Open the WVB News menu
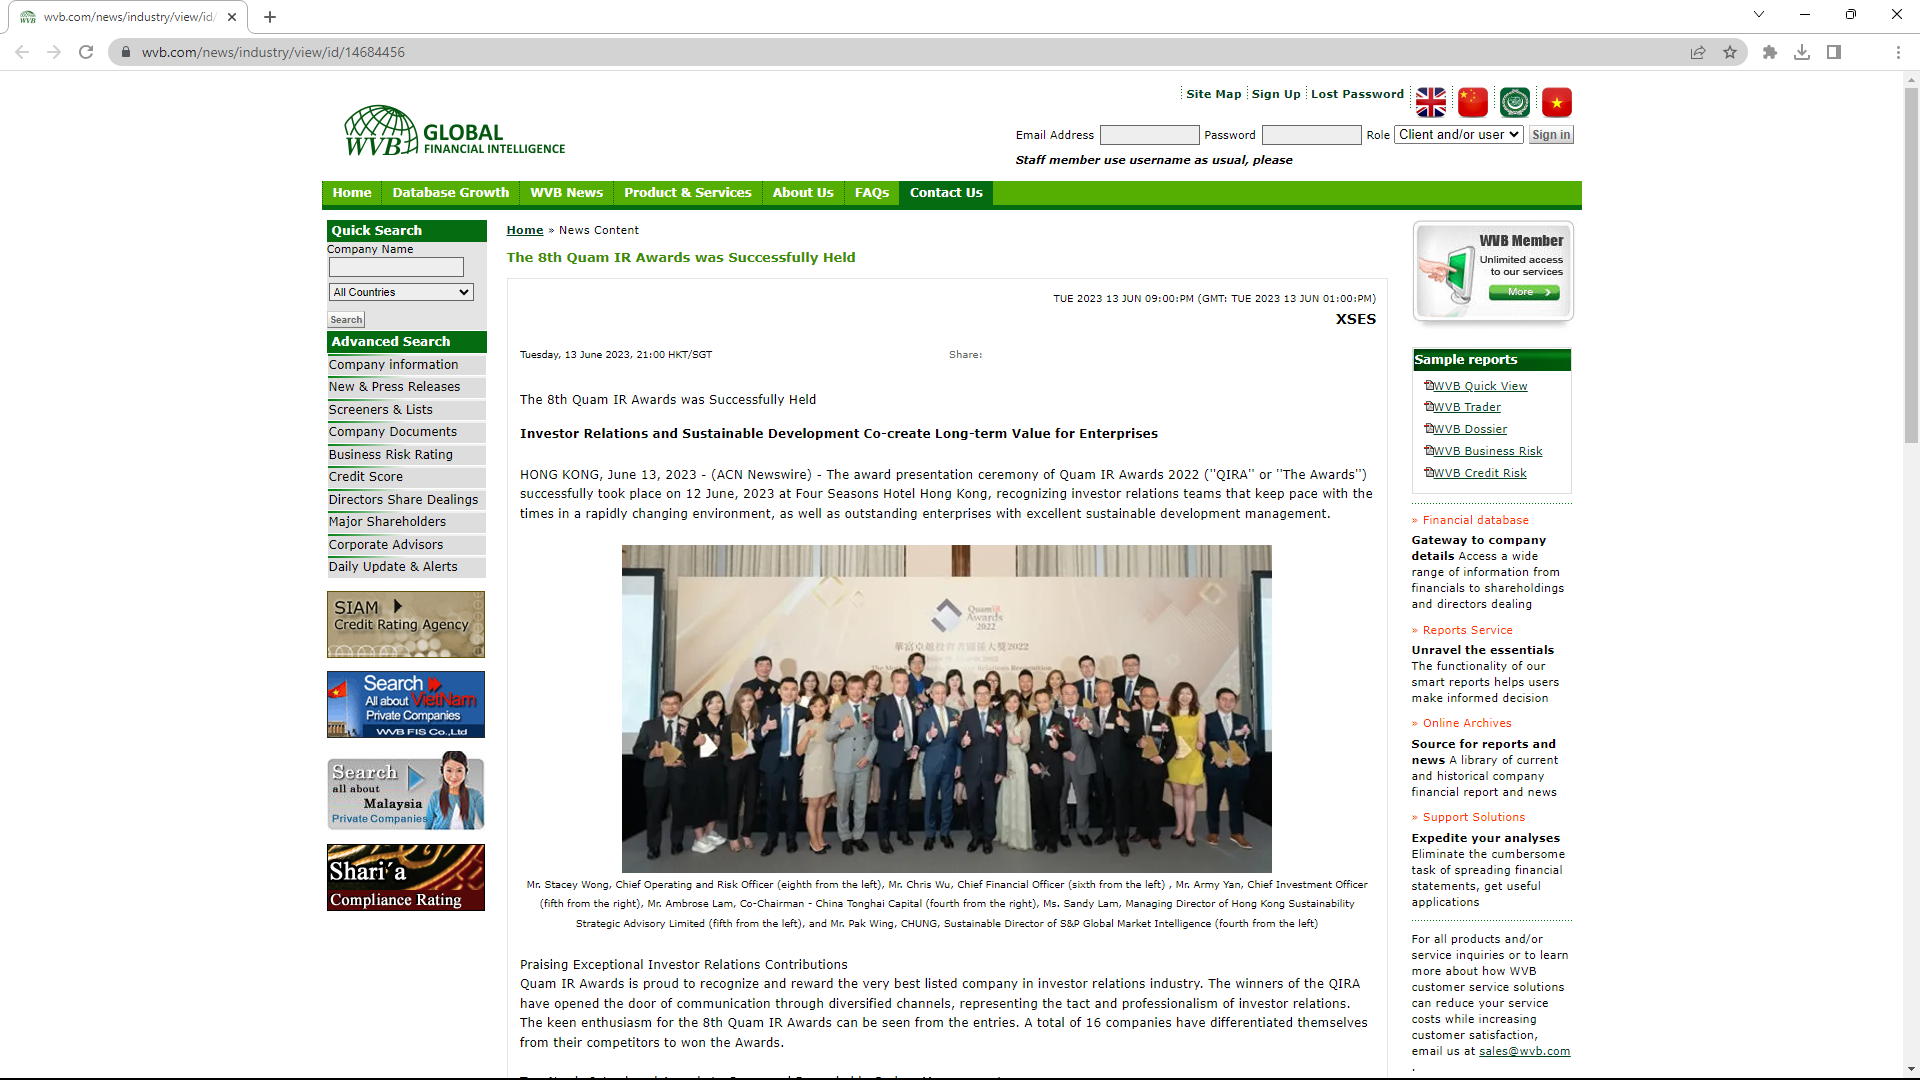The image size is (1920, 1080). point(566,193)
